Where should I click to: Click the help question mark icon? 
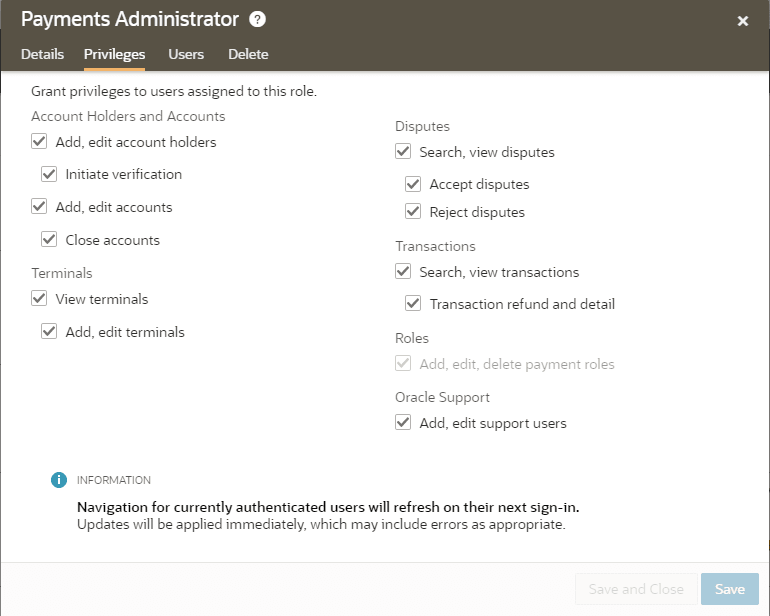(x=258, y=20)
